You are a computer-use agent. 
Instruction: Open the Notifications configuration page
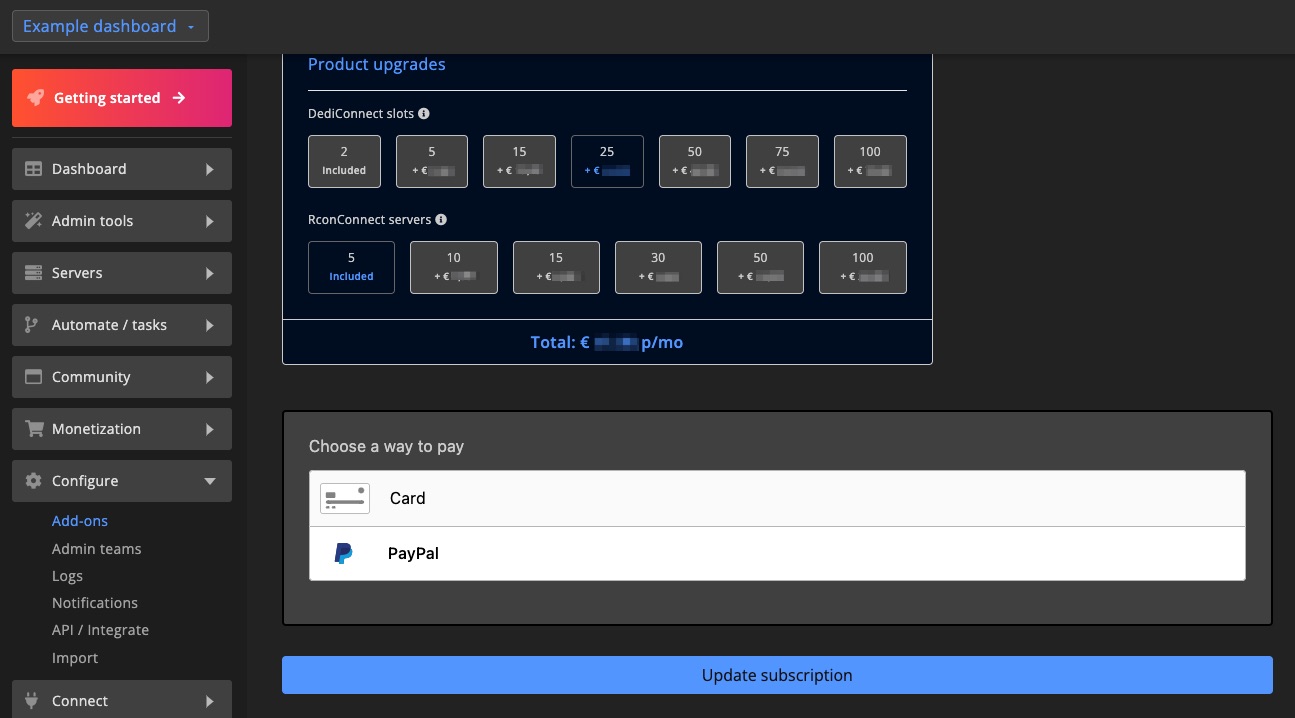coord(94,602)
